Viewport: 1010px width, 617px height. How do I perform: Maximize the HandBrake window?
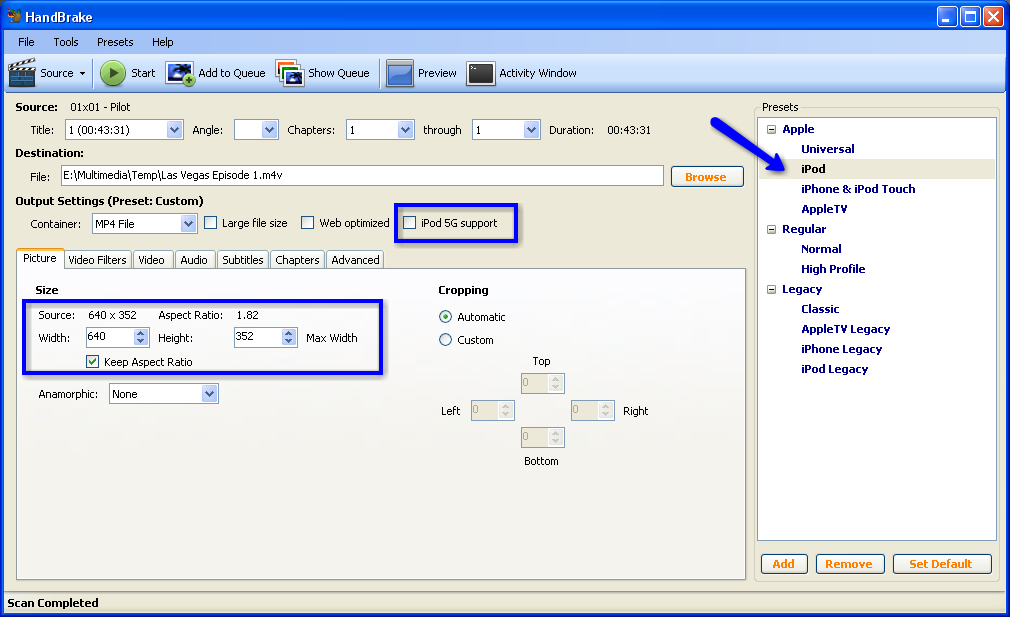point(969,16)
